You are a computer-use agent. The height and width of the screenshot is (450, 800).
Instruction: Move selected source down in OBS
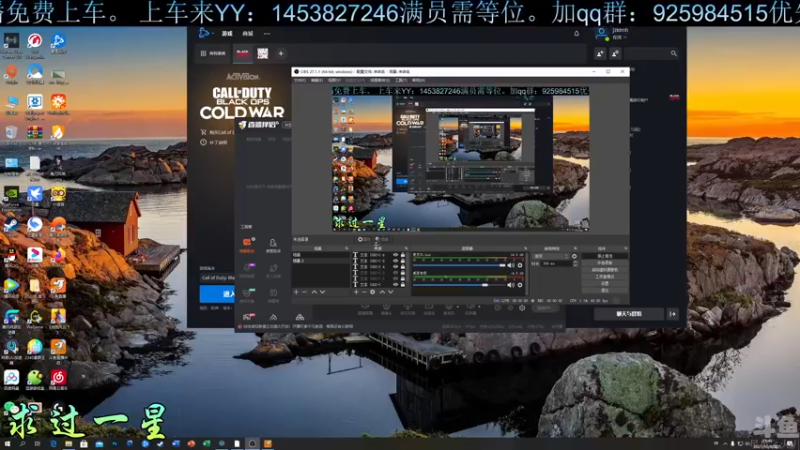[x=391, y=292]
